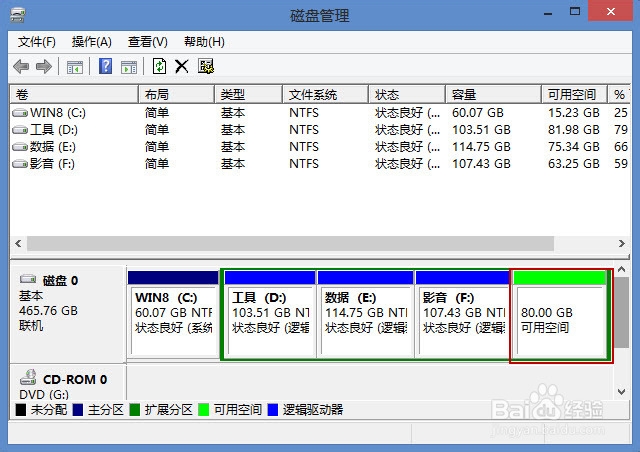Click the Refresh toolbar icon
Viewport: 640px width, 452px height.
pos(159,66)
